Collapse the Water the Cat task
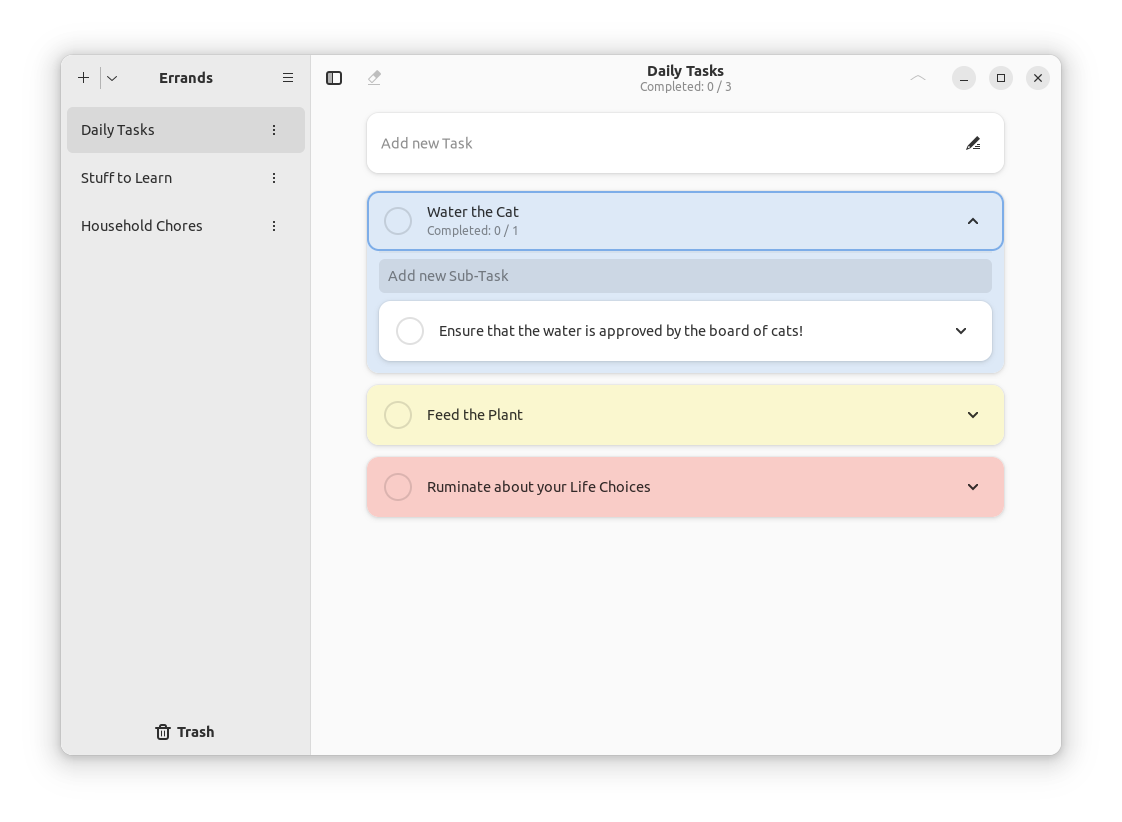This screenshot has height=822, width=1122. [x=972, y=220]
